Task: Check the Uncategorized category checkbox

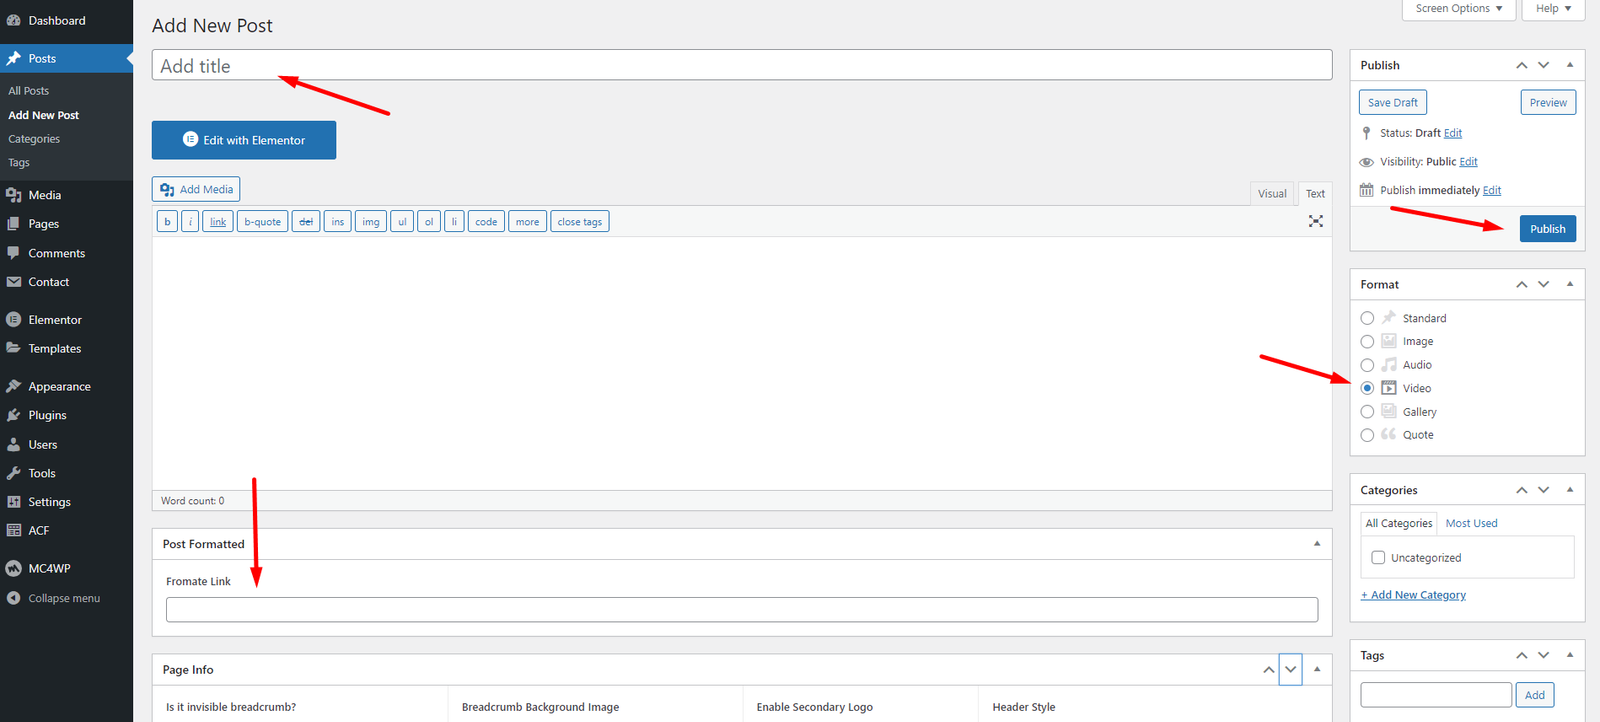Action: point(1378,558)
